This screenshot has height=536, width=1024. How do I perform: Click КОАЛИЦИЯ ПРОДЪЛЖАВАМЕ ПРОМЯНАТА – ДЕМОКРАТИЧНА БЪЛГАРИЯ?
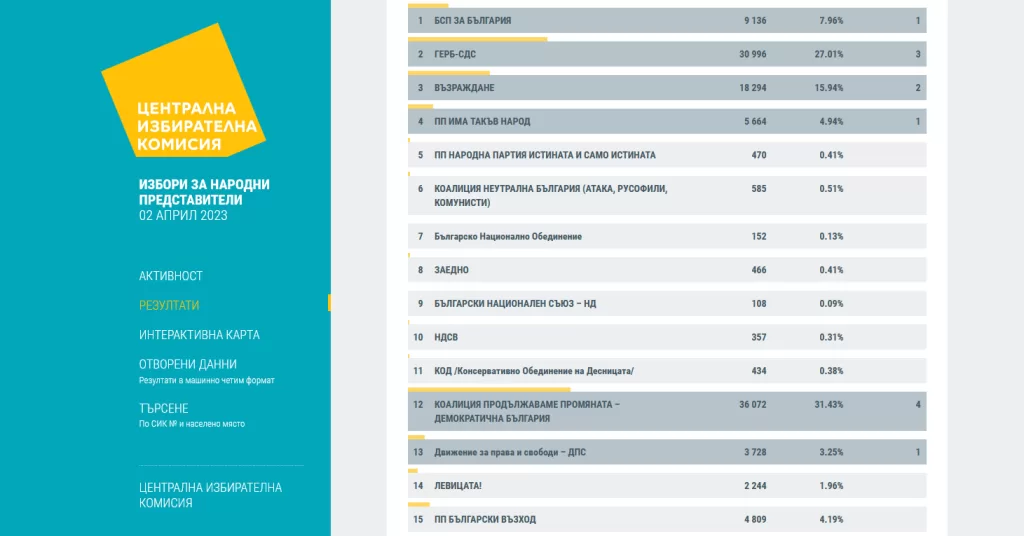[x=527, y=411]
